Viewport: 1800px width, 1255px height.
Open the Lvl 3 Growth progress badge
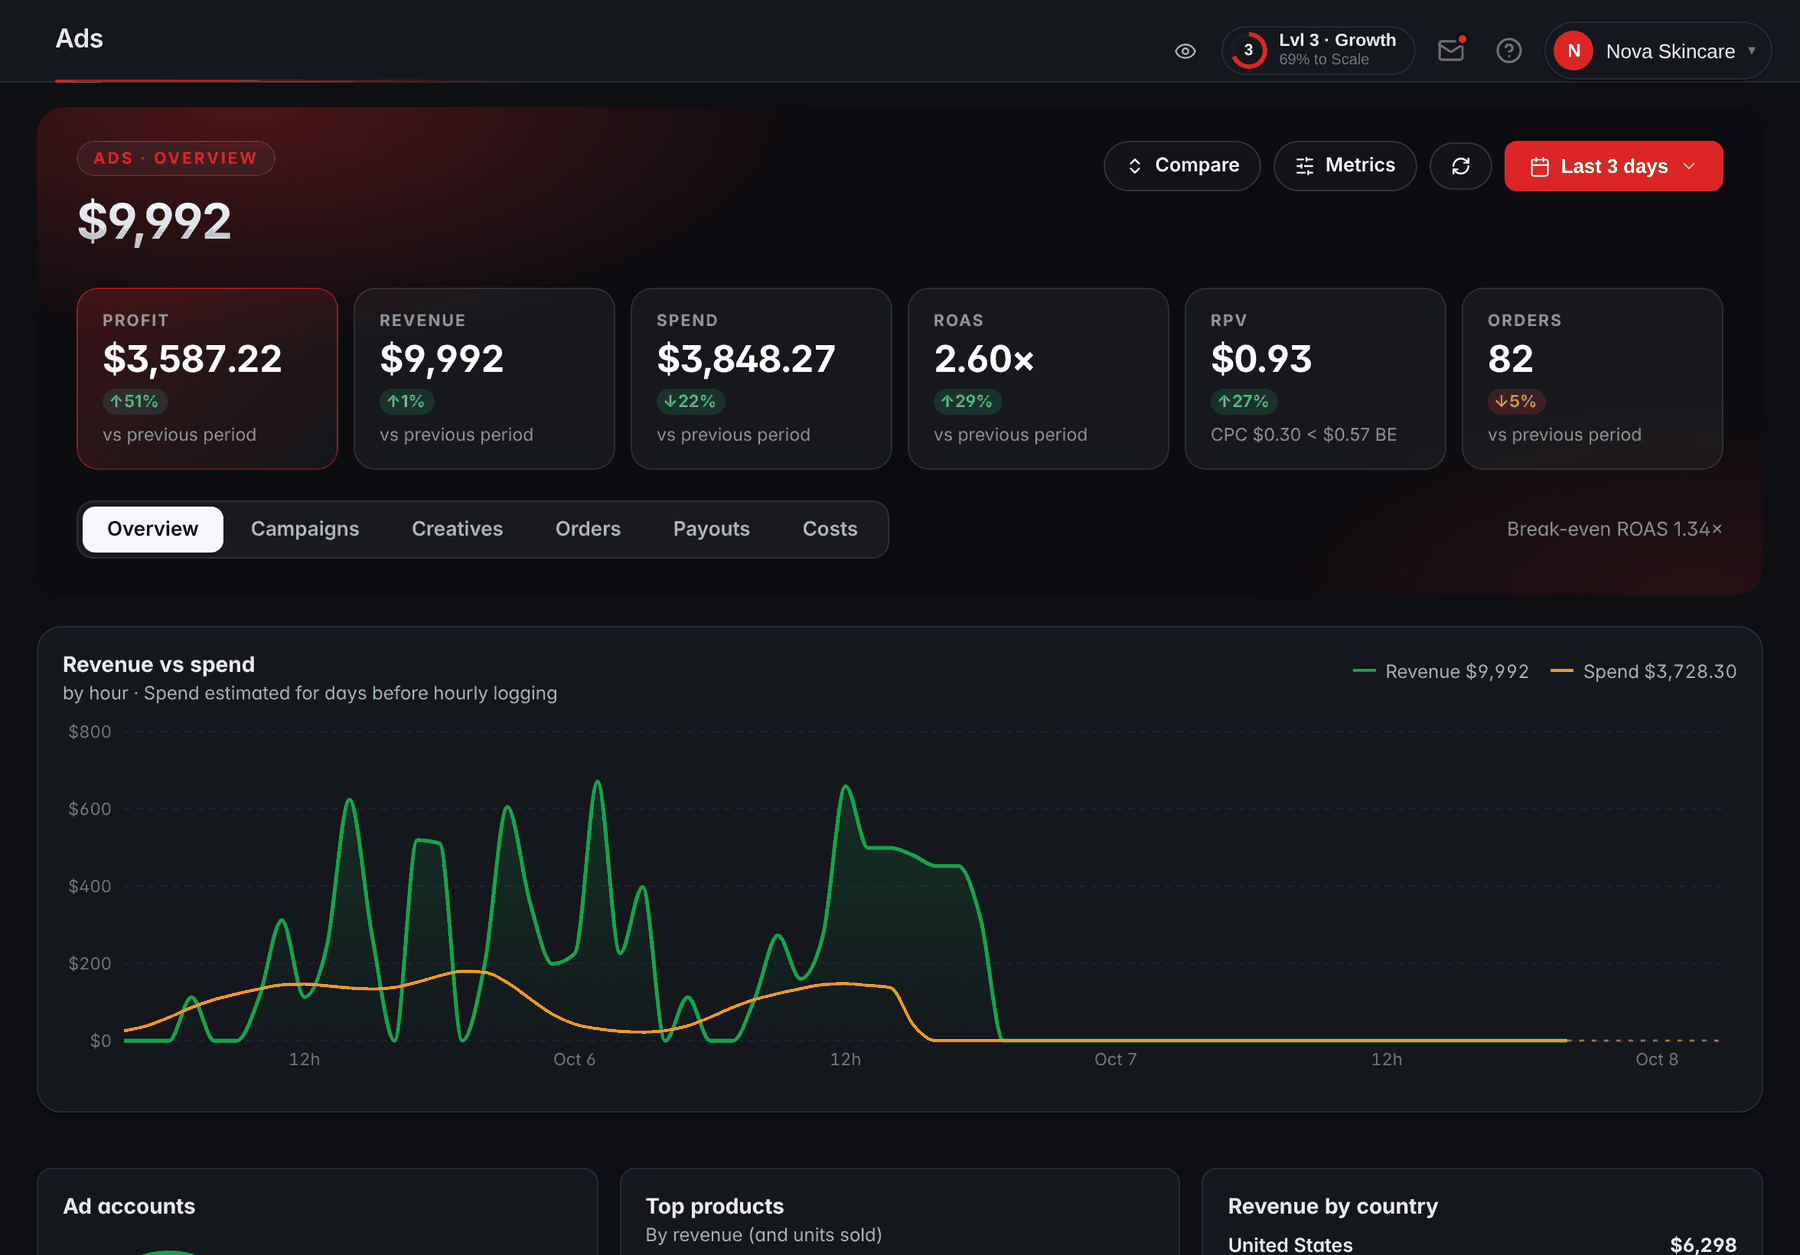[x=1318, y=50]
